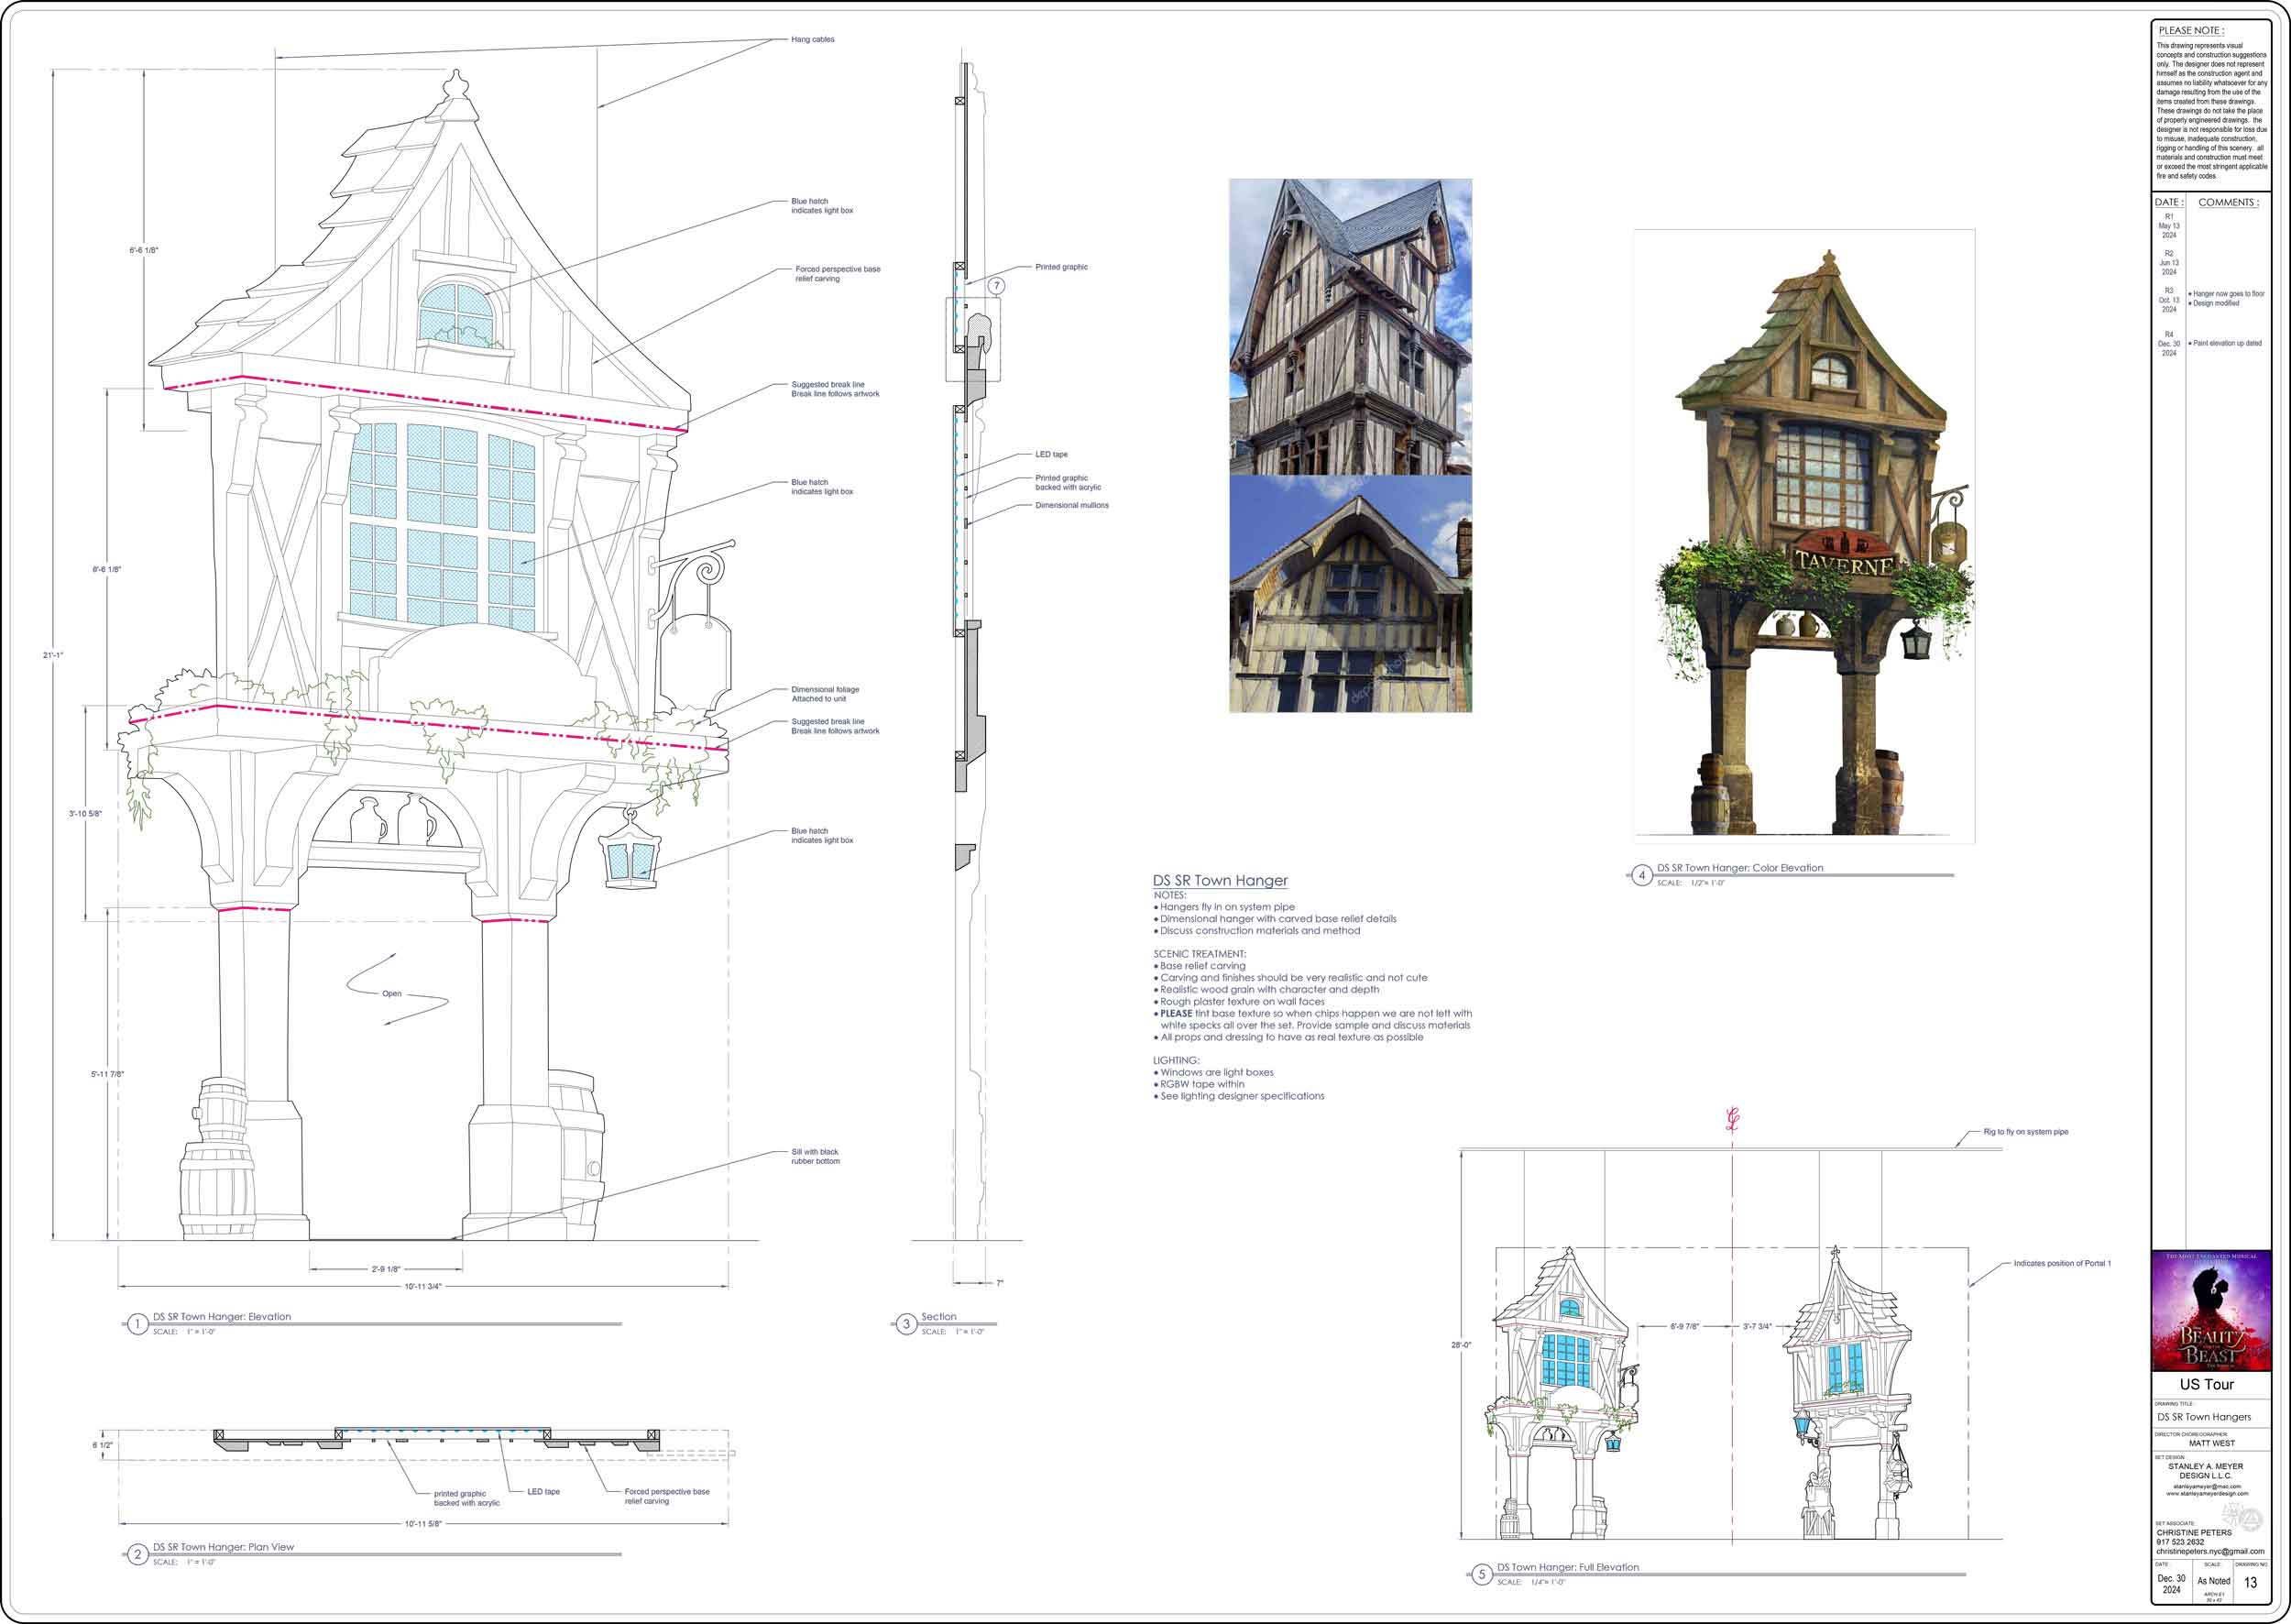Click the Hang cables annotation label
The height and width of the screenshot is (1624, 2291).
tap(812, 40)
